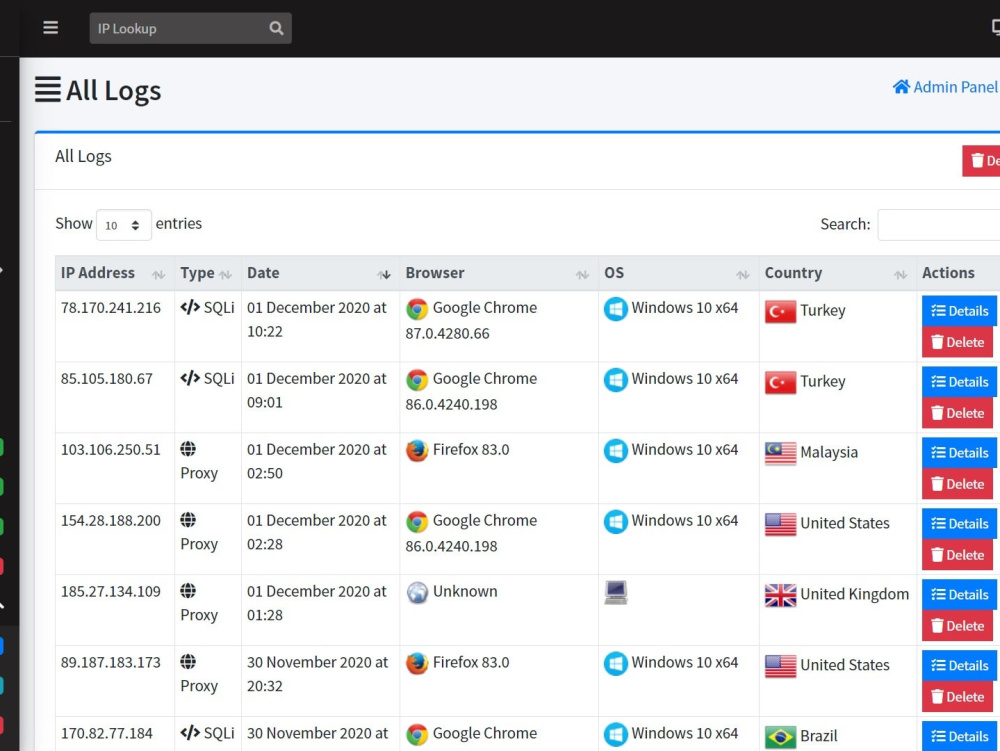Click the Malaysia flag icon
Image resolution: width=1000 pixels, height=751 pixels.
tap(781, 453)
